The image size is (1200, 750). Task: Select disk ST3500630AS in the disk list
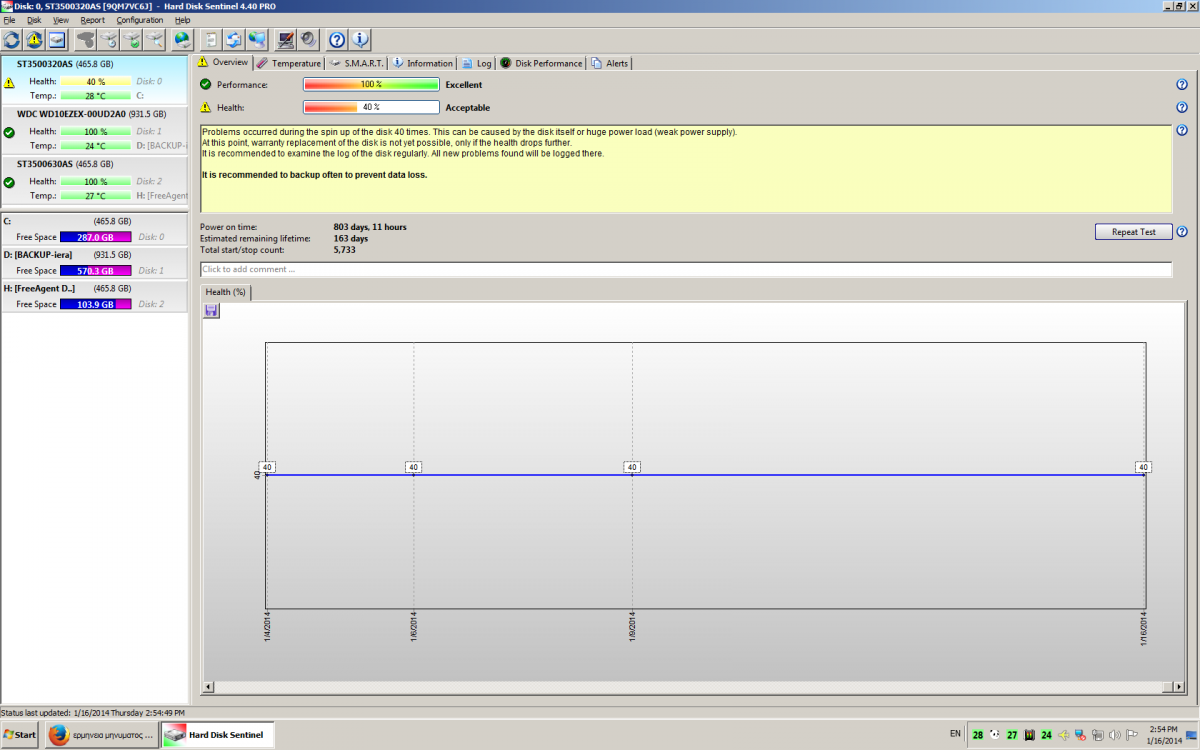pyautogui.click(x=94, y=180)
